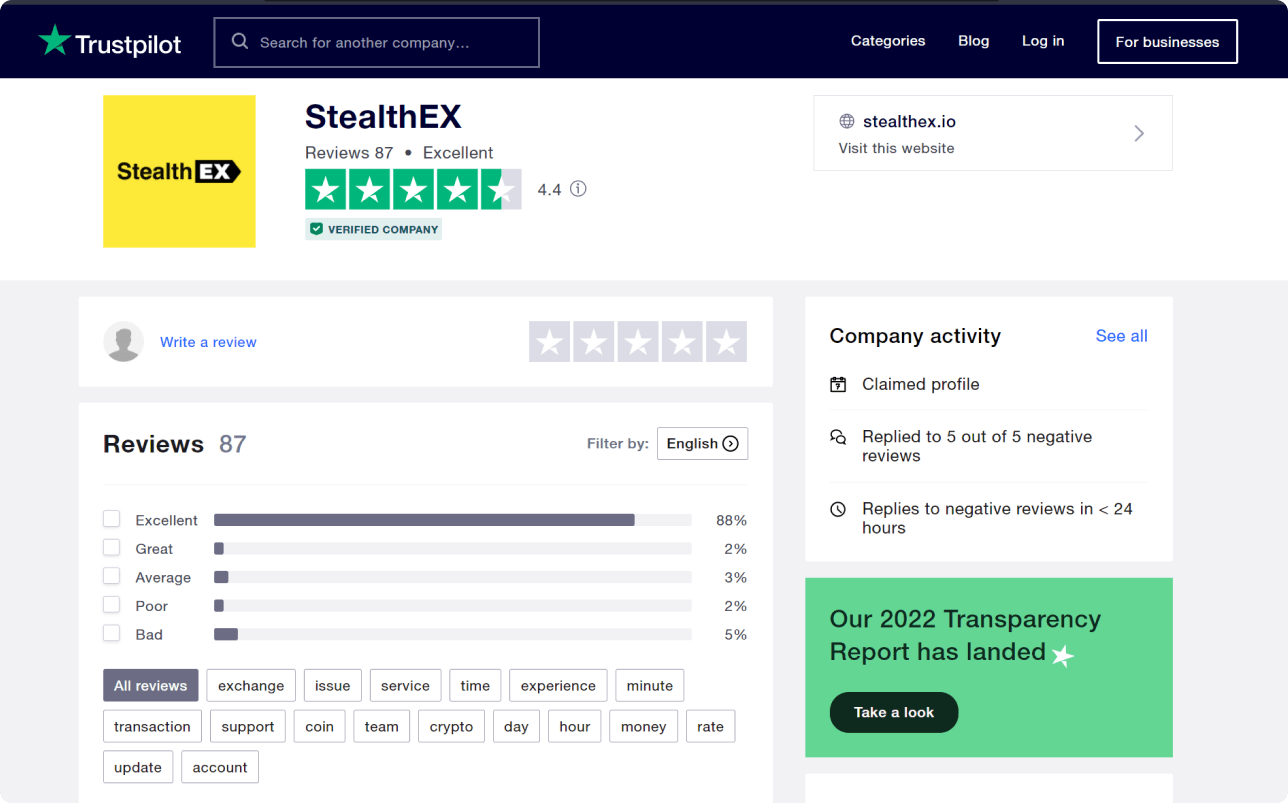Click the rating info icon beside 4.4

pos(578,189)
